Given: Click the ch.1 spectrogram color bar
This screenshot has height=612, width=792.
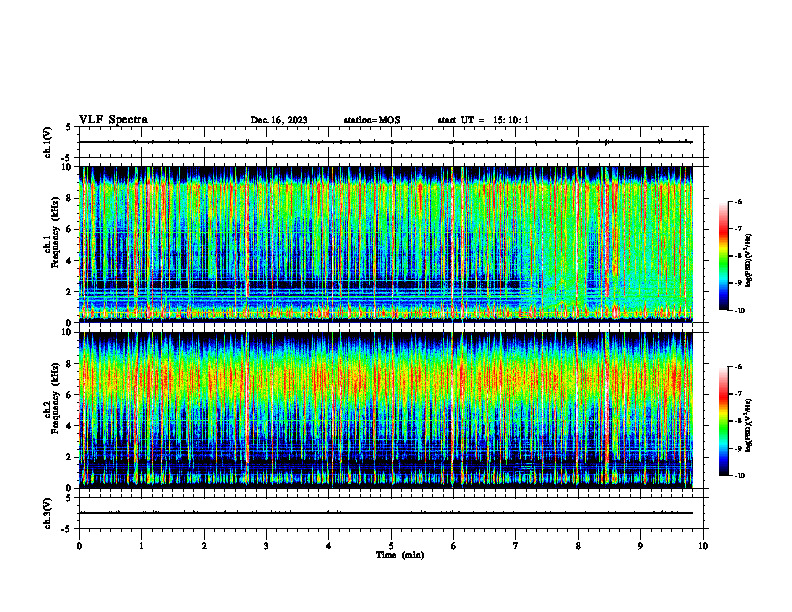Looking at the screenshot, I should tap(723, 256).
